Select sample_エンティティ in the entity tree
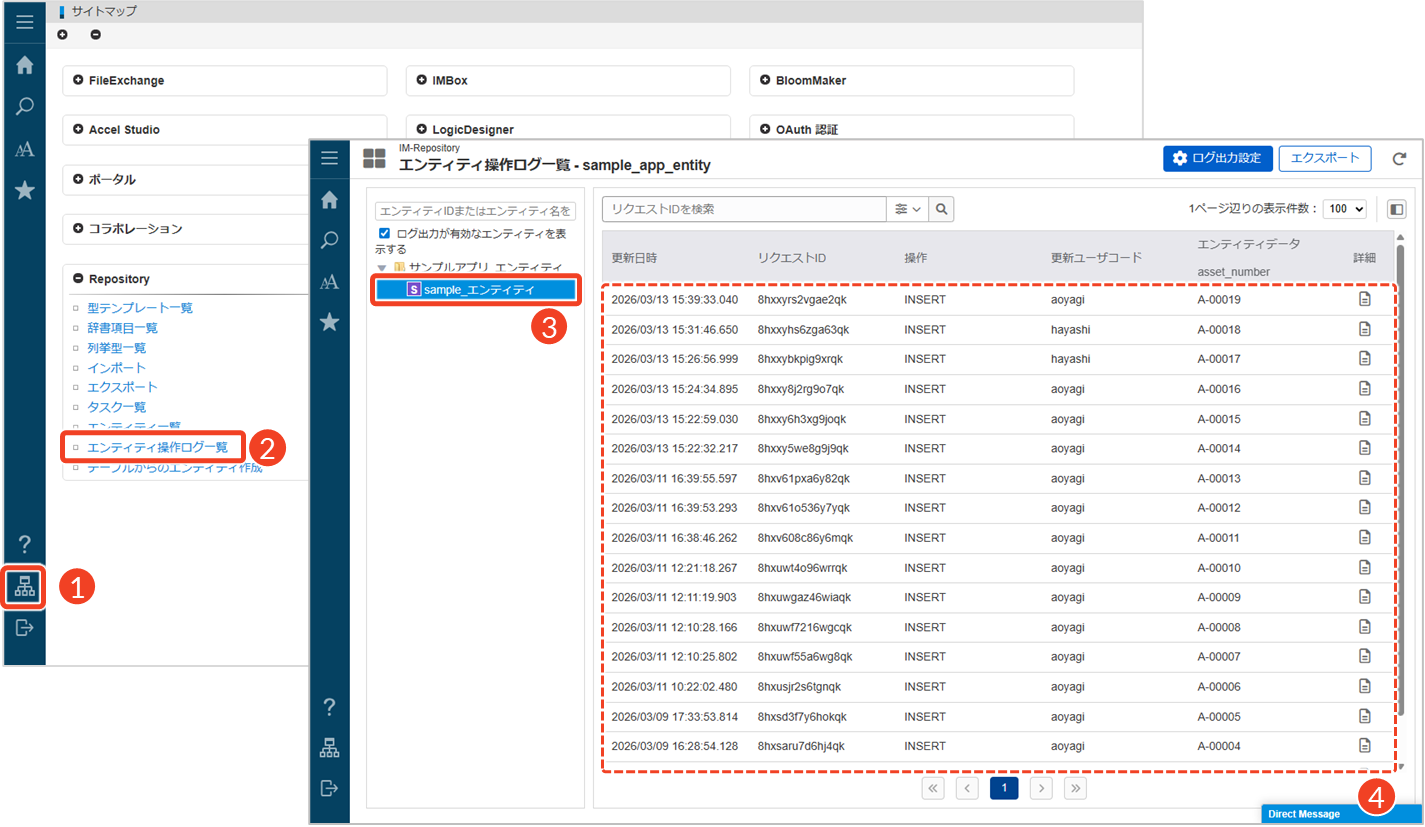This screenshot has height=827, width=1425. [x=478, y=290]
